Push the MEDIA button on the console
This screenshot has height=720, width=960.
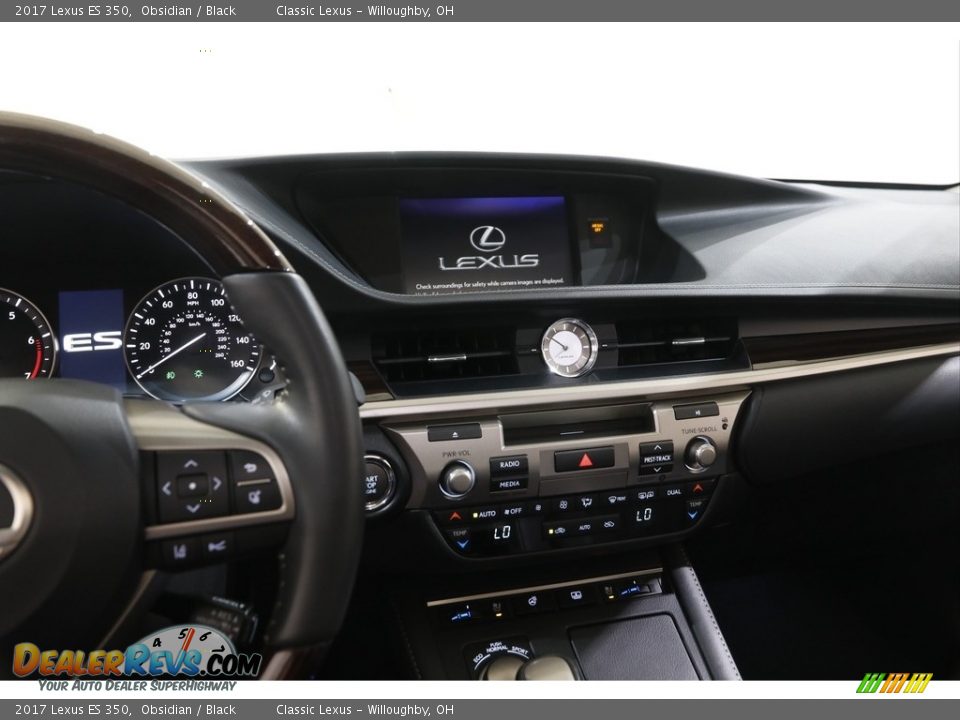pyautogui.click(x=509, y=484)
